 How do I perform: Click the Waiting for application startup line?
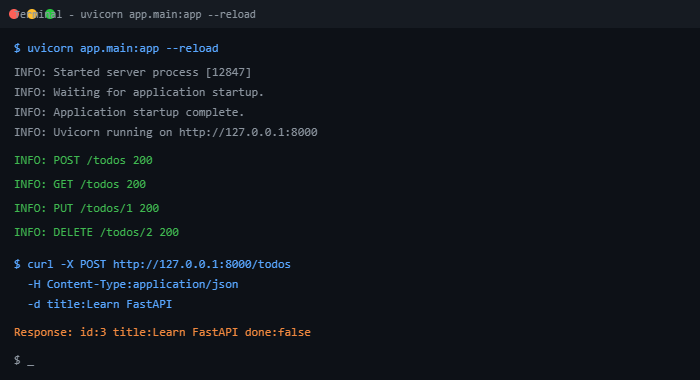(x=139, y=92)
